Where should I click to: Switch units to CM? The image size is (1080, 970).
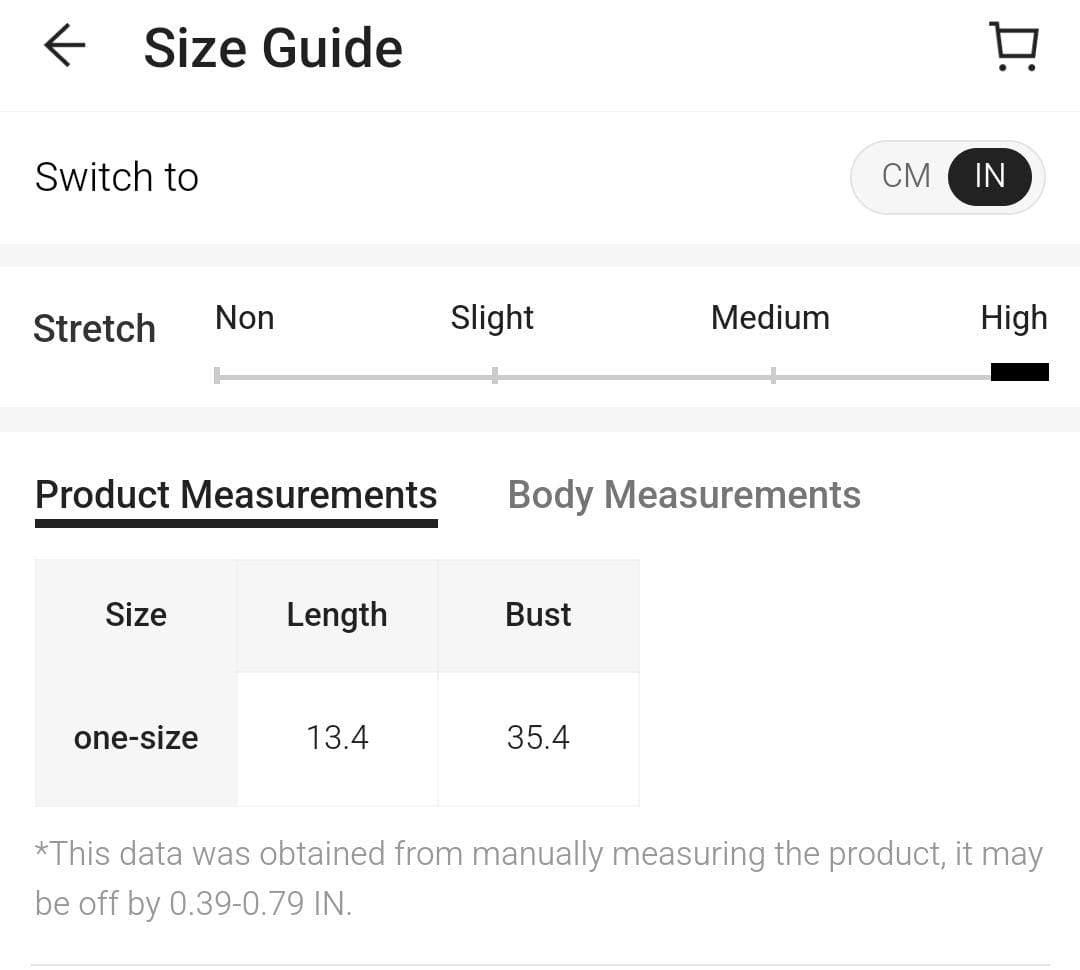click(x=906, y=176)
